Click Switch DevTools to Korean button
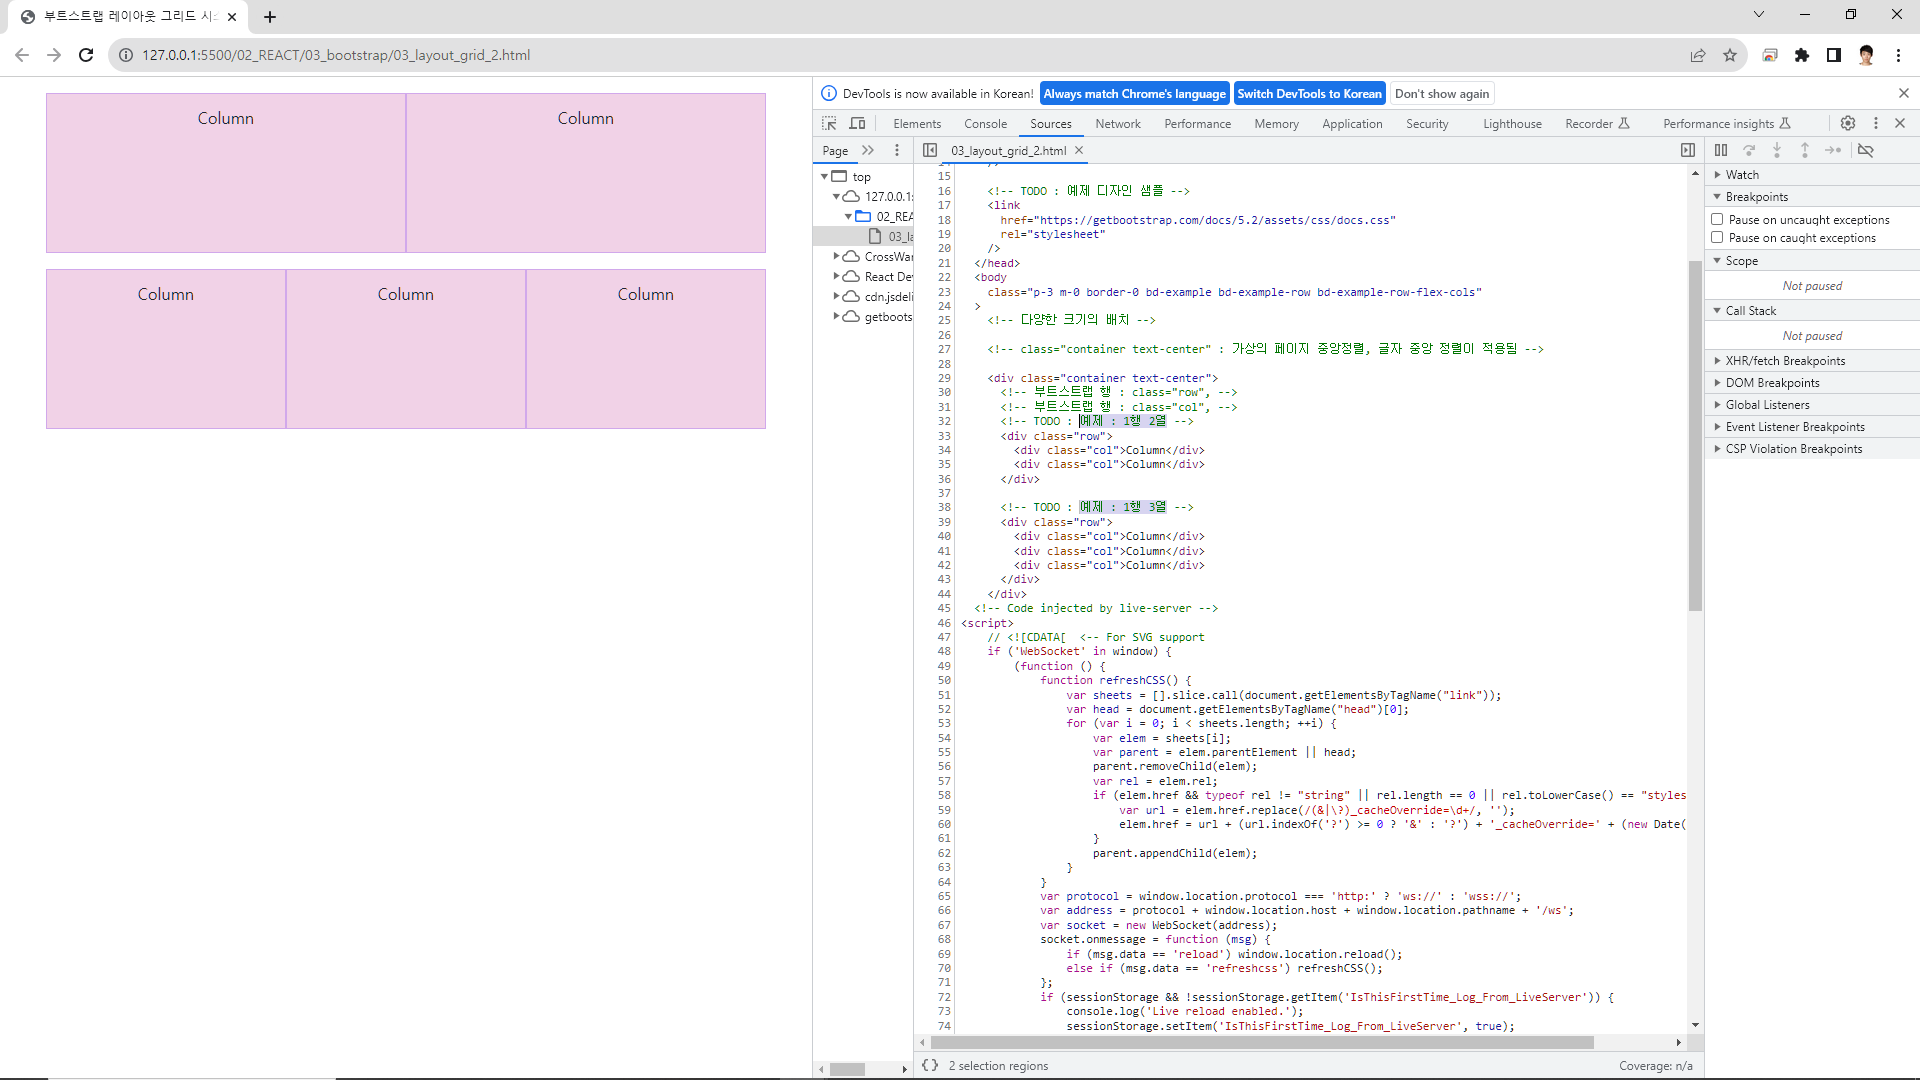Image resolution: width=1920 pixels, height=1080 pixels. click(x=1308, y=93)
